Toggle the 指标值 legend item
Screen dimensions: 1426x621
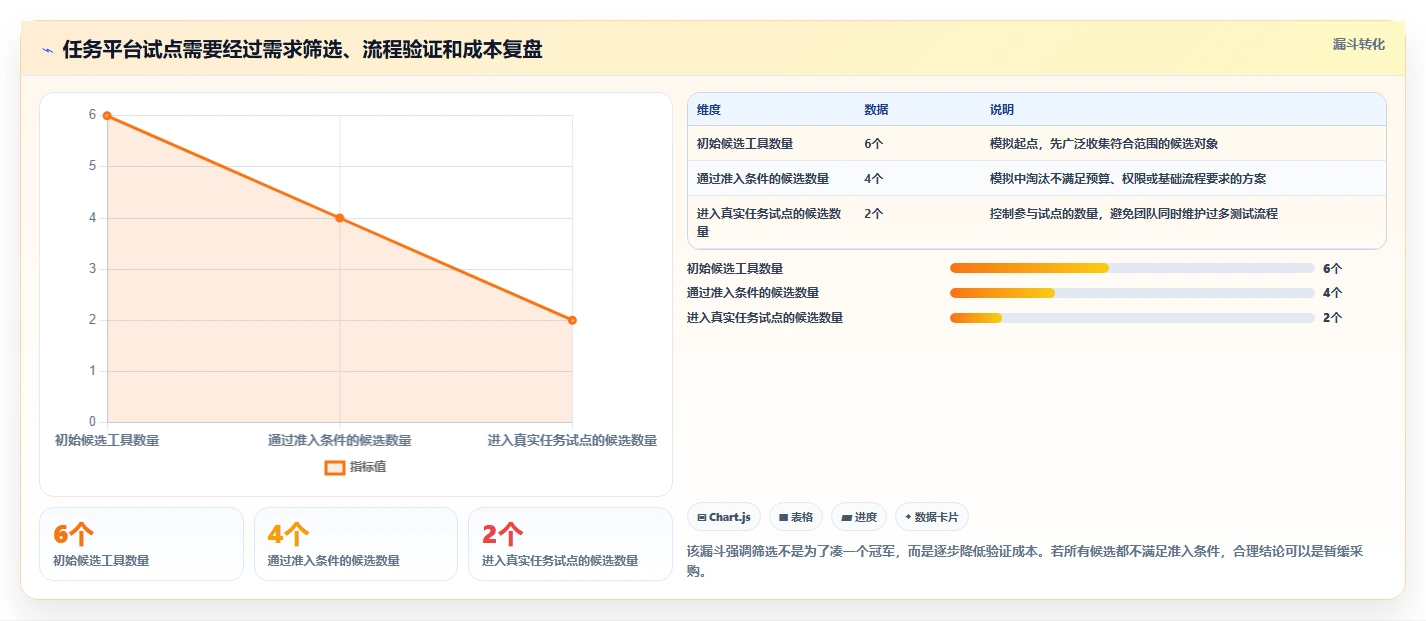click(x=355, y=467)
